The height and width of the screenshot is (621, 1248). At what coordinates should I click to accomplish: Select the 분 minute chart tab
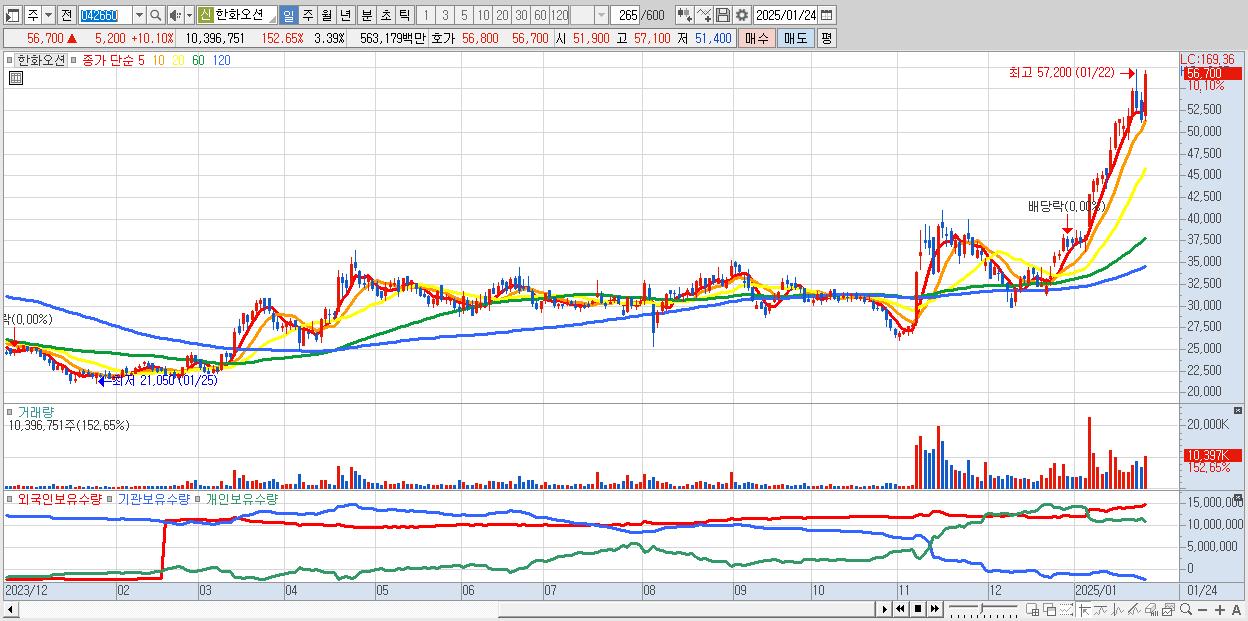click(366, 15)
